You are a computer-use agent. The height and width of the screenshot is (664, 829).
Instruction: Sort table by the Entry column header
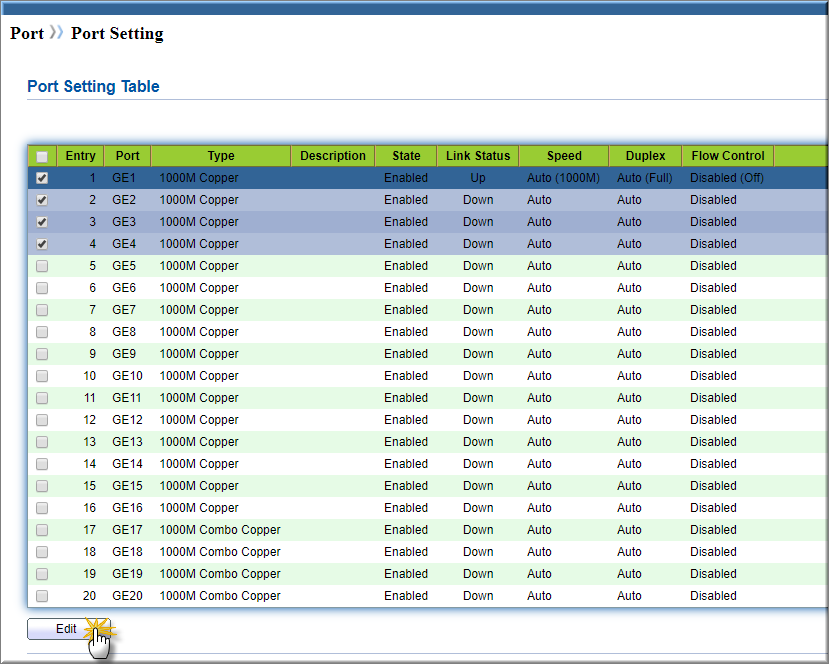pos(80,156)
